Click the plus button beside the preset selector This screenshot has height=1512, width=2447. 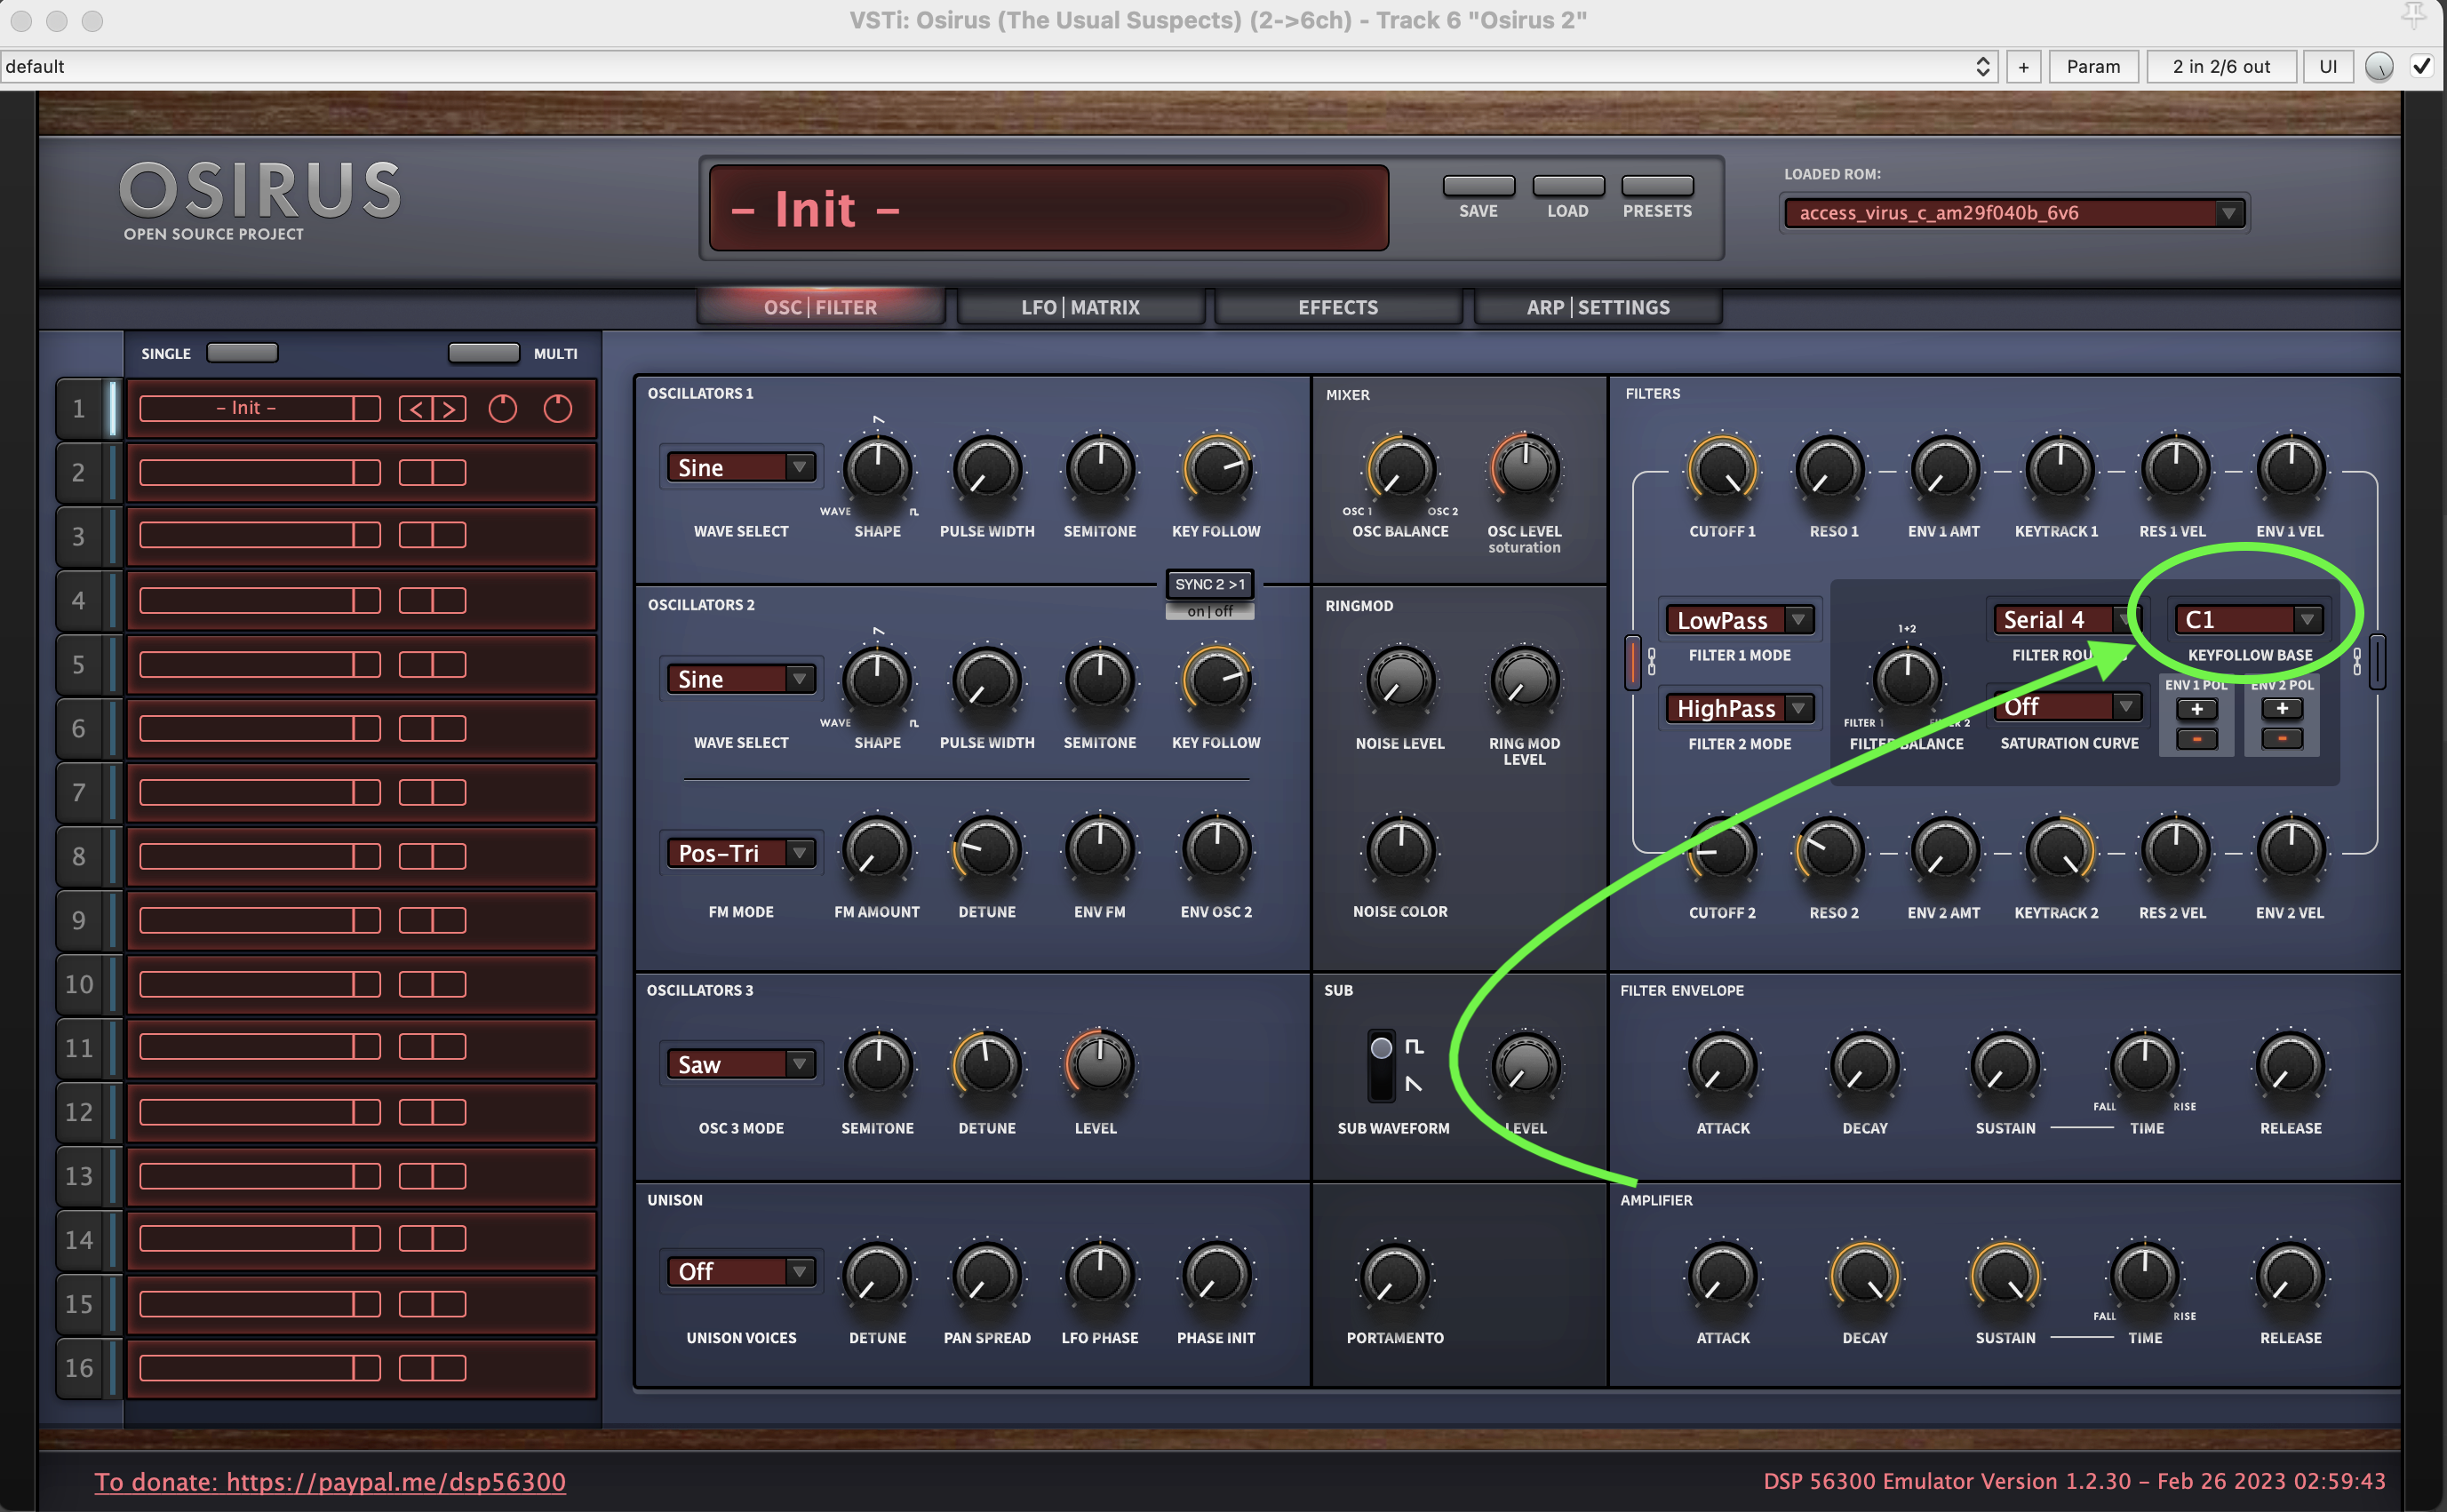pos(2023,67)
